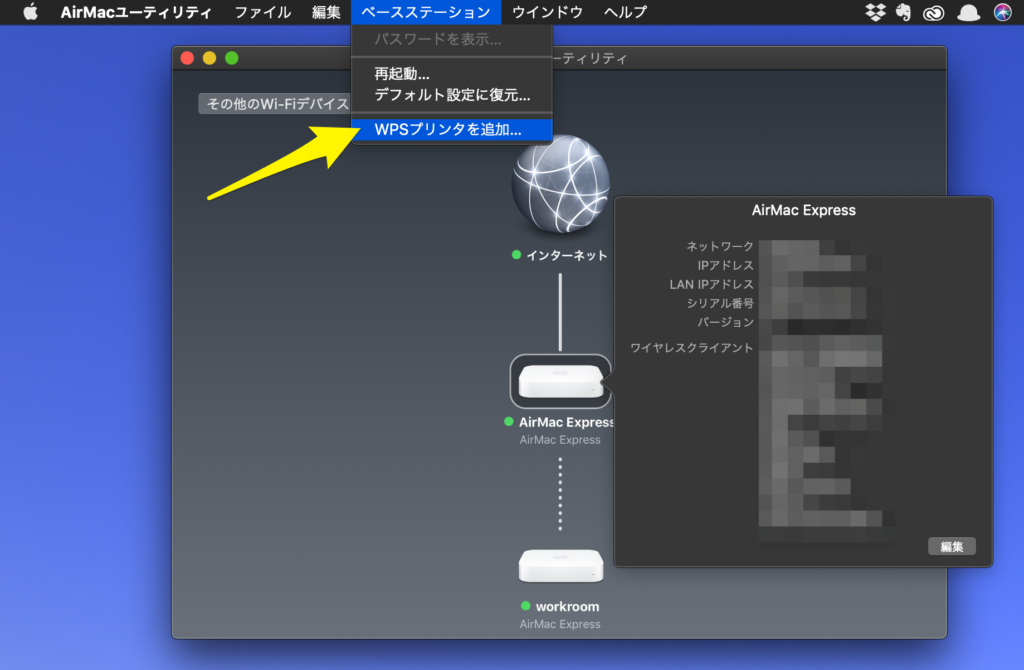Open the Apple menu
Image resolution: width=1024 pixels, height=670 pixels.
pos(30,12)
